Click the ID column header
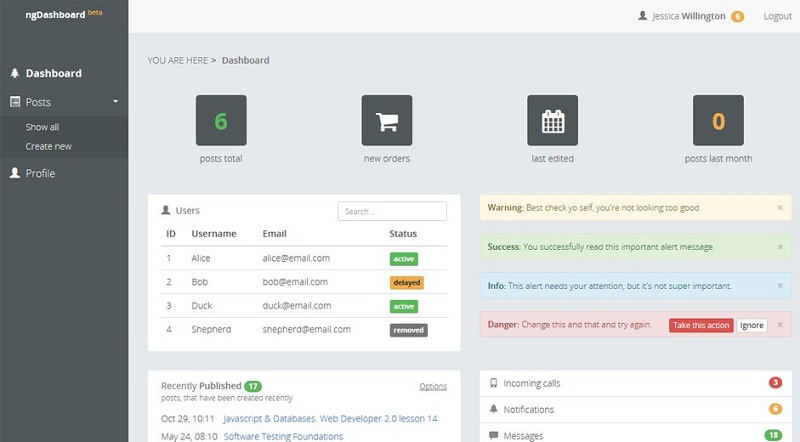The width and height of the screenshot is (800, 442). [x=171, y=234]
